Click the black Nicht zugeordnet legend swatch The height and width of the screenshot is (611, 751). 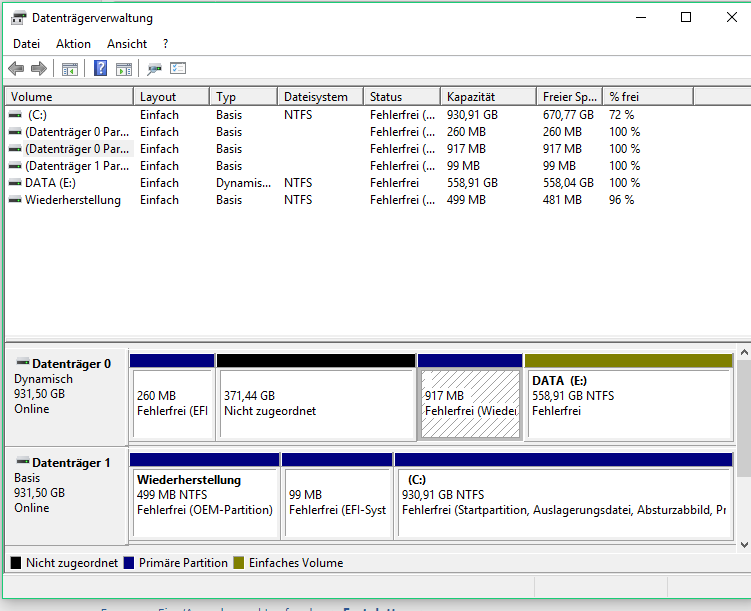pyautogui.click(x=16, y=563)
